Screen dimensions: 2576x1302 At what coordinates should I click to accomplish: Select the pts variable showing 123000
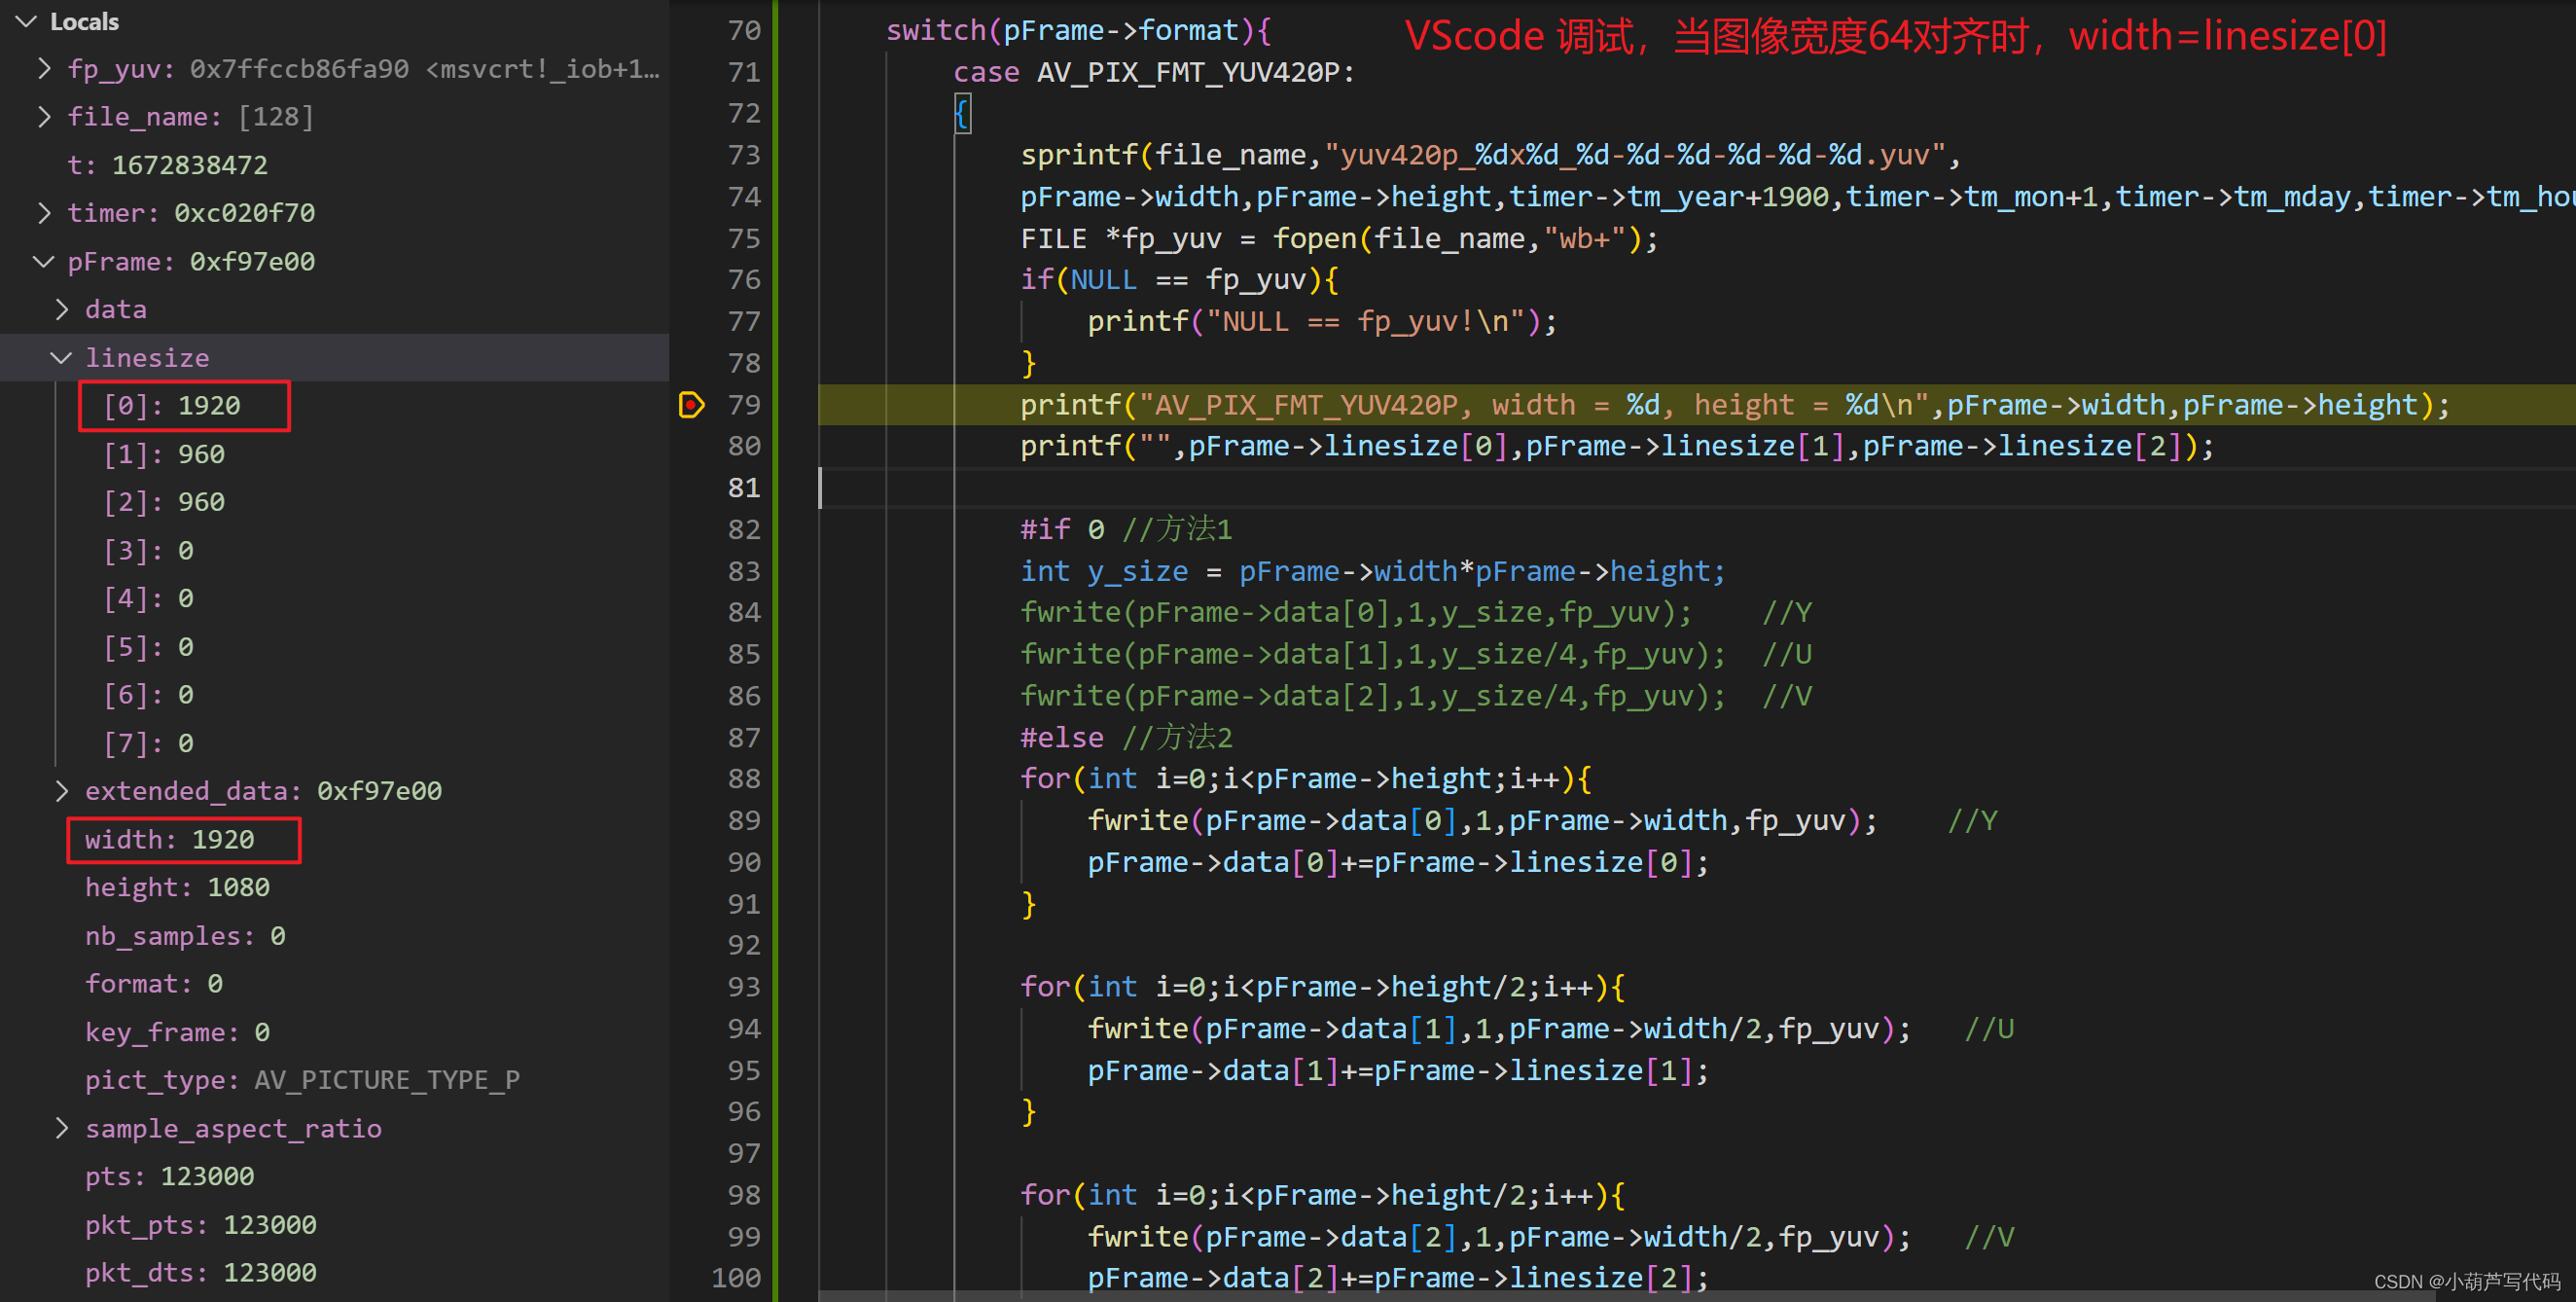[169, 1176]
